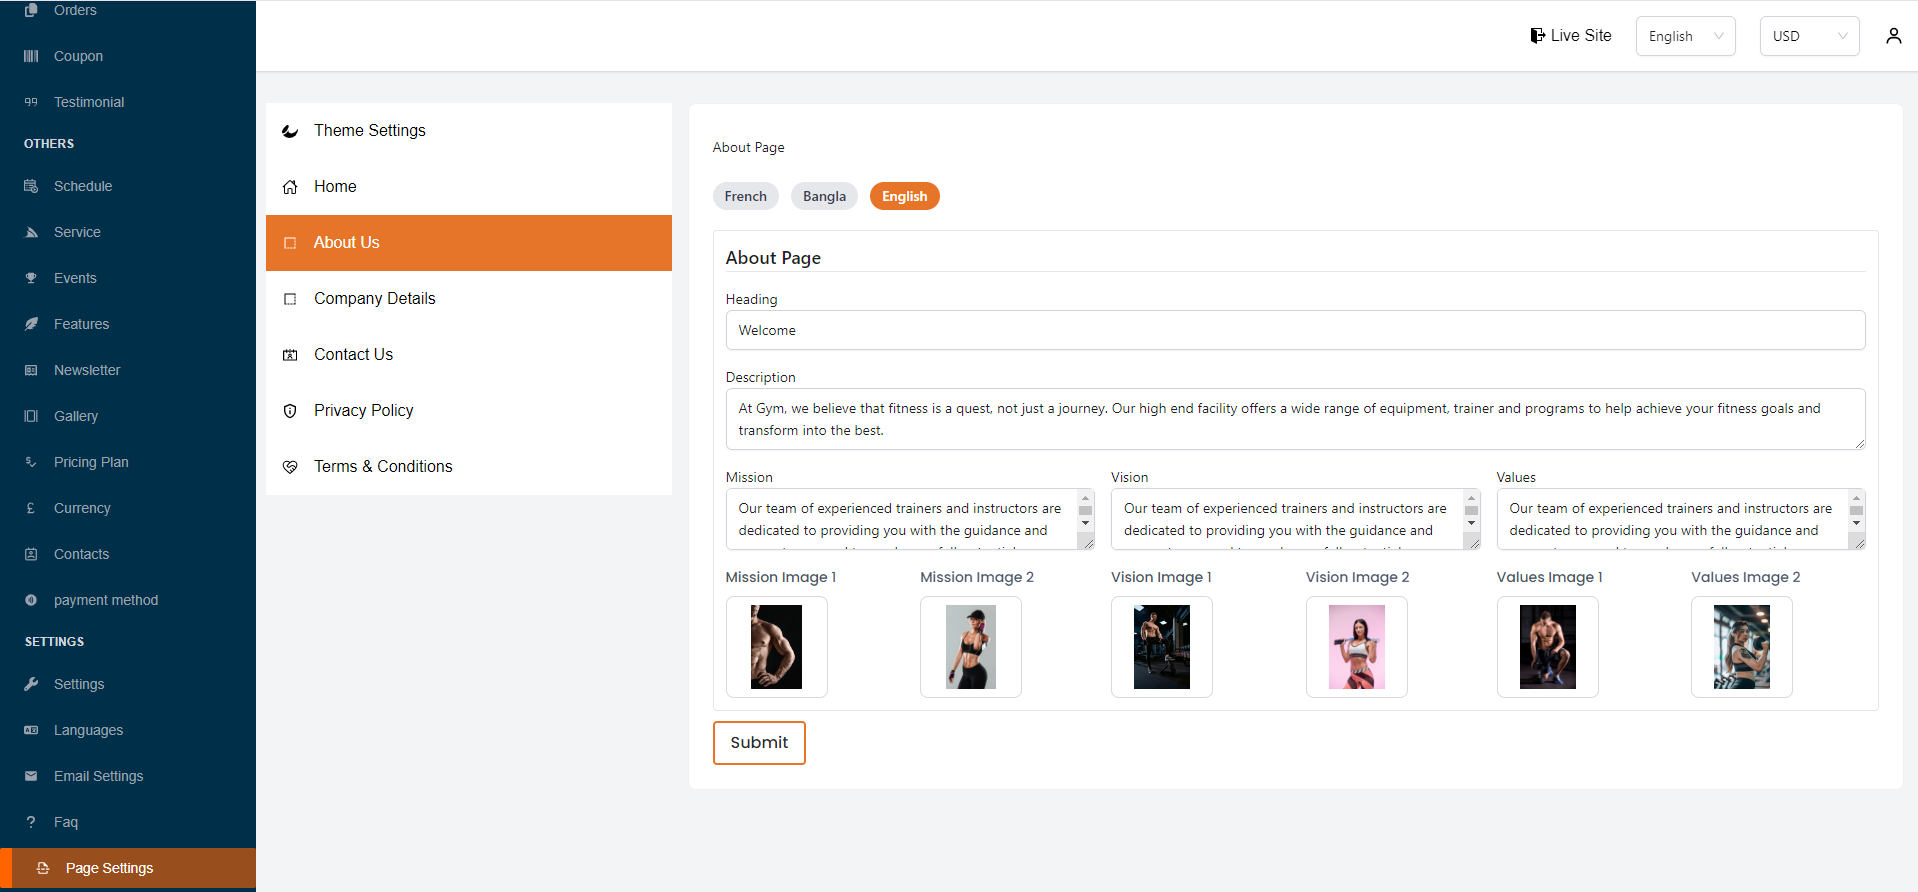Click the Events trophy icon
Screen dimensions: 1918x892
(31, 278)
